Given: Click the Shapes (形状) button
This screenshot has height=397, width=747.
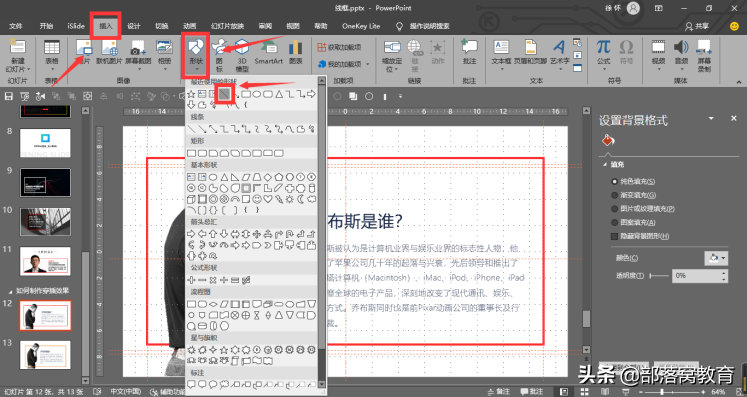Looking at the screenshot, I should click(196, 54).
